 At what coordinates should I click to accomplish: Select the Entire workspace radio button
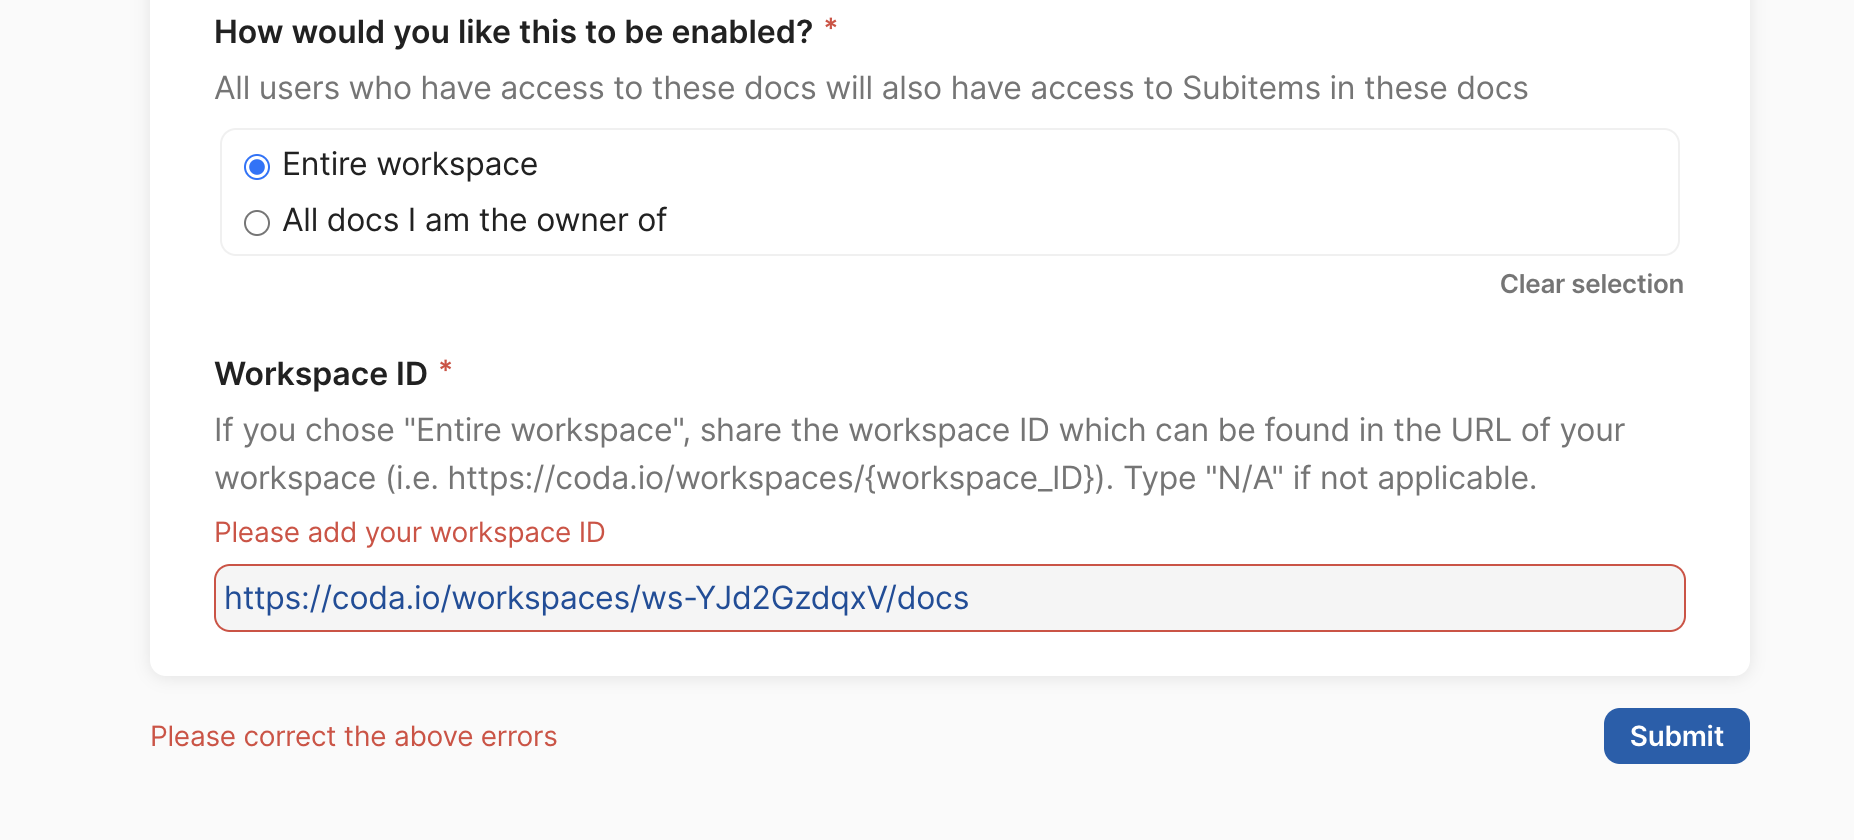pos(257,166)
